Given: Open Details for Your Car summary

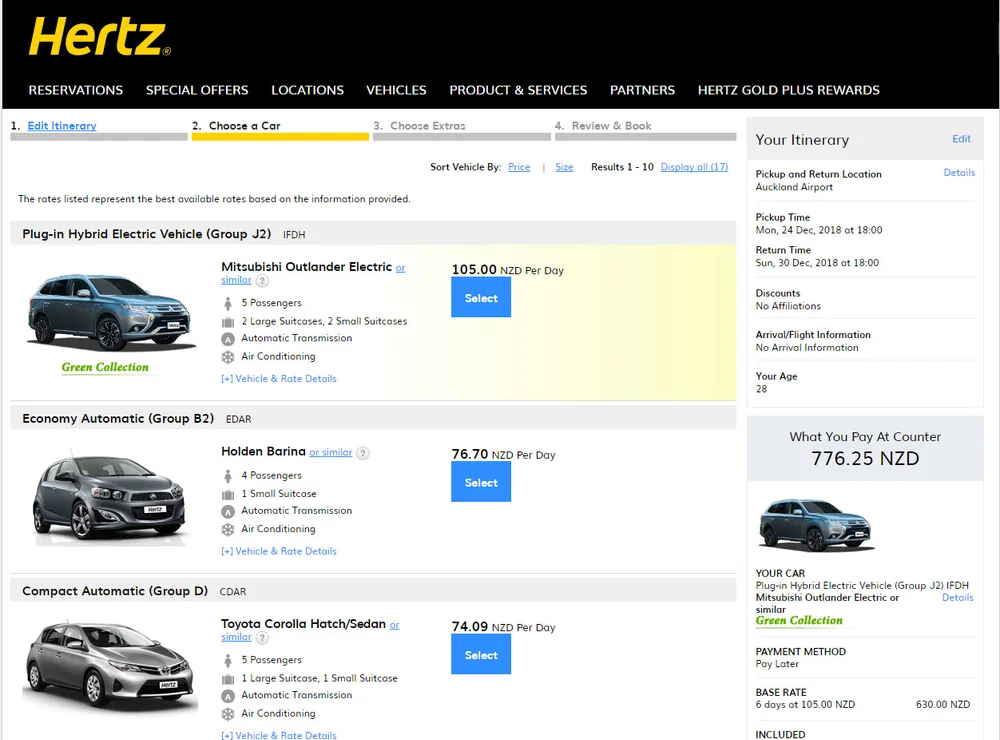Looking at the screenshot, I should [958, 598].
